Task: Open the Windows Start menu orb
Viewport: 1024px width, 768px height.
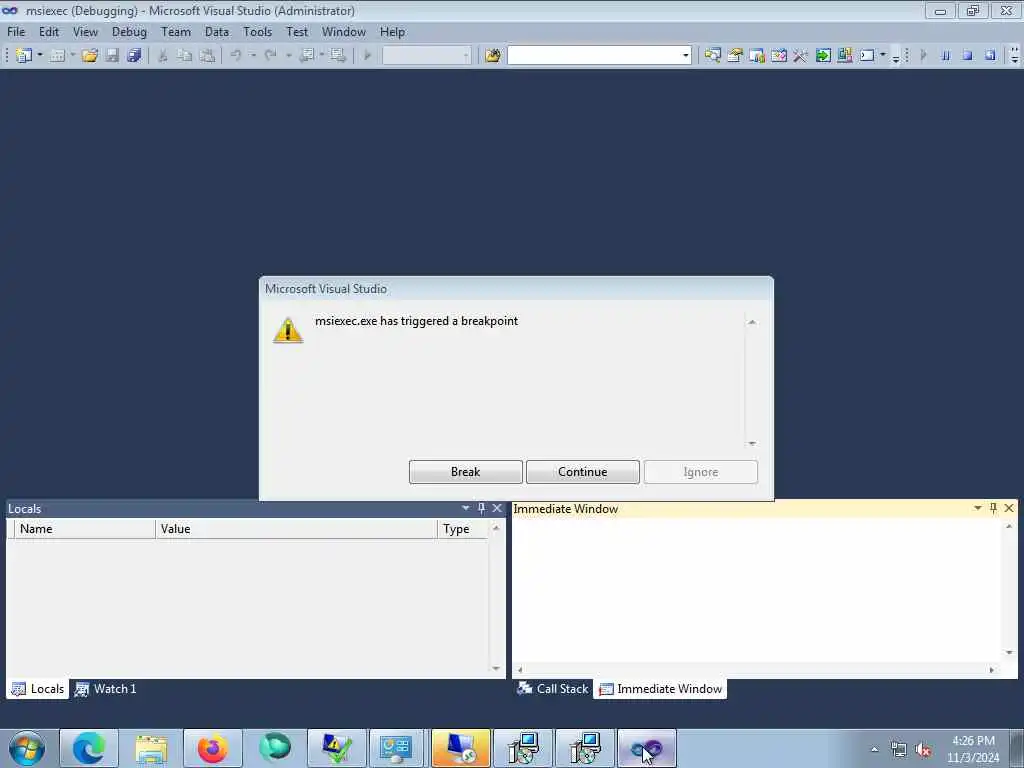Action: pos(27,748)
